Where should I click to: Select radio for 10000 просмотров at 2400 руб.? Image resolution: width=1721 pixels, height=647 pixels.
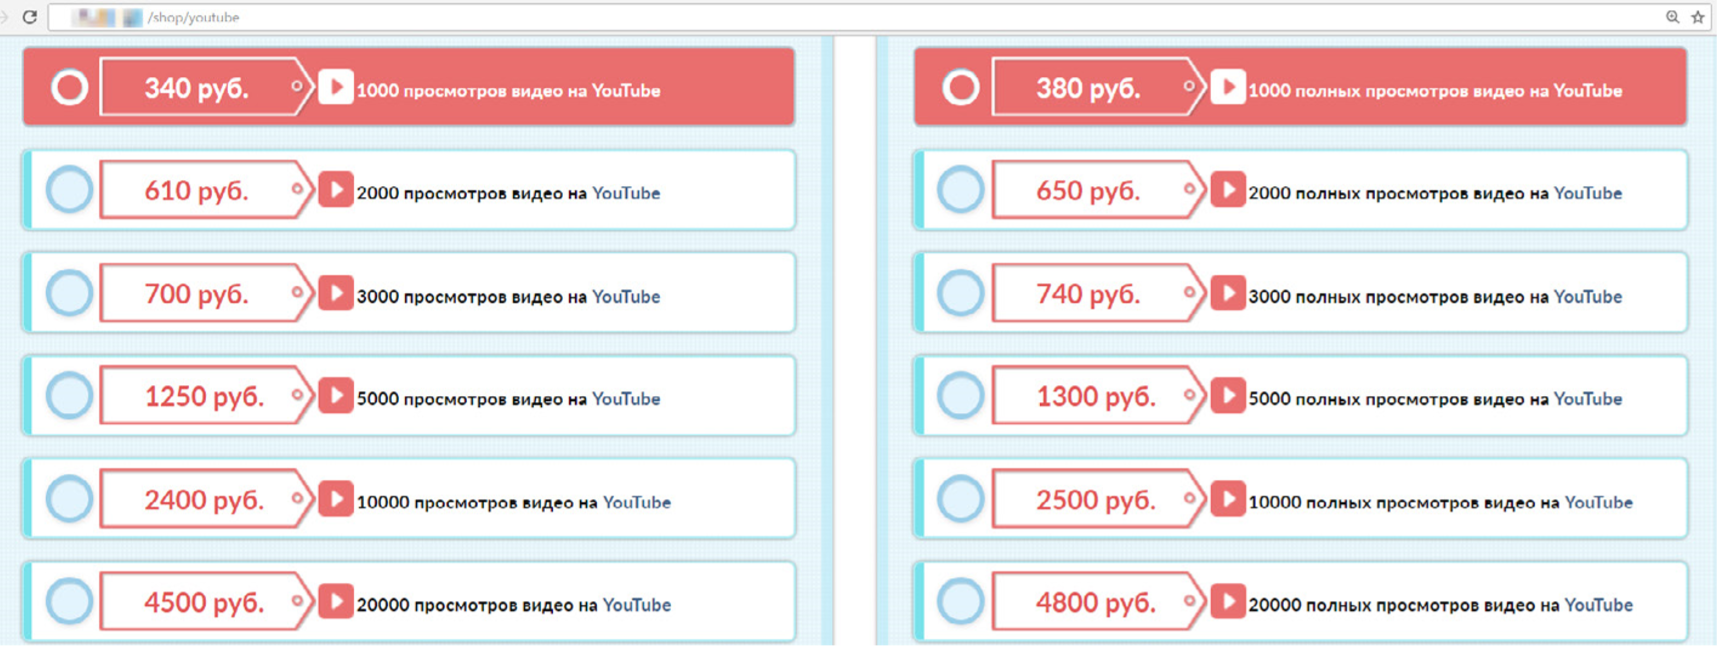69,499
